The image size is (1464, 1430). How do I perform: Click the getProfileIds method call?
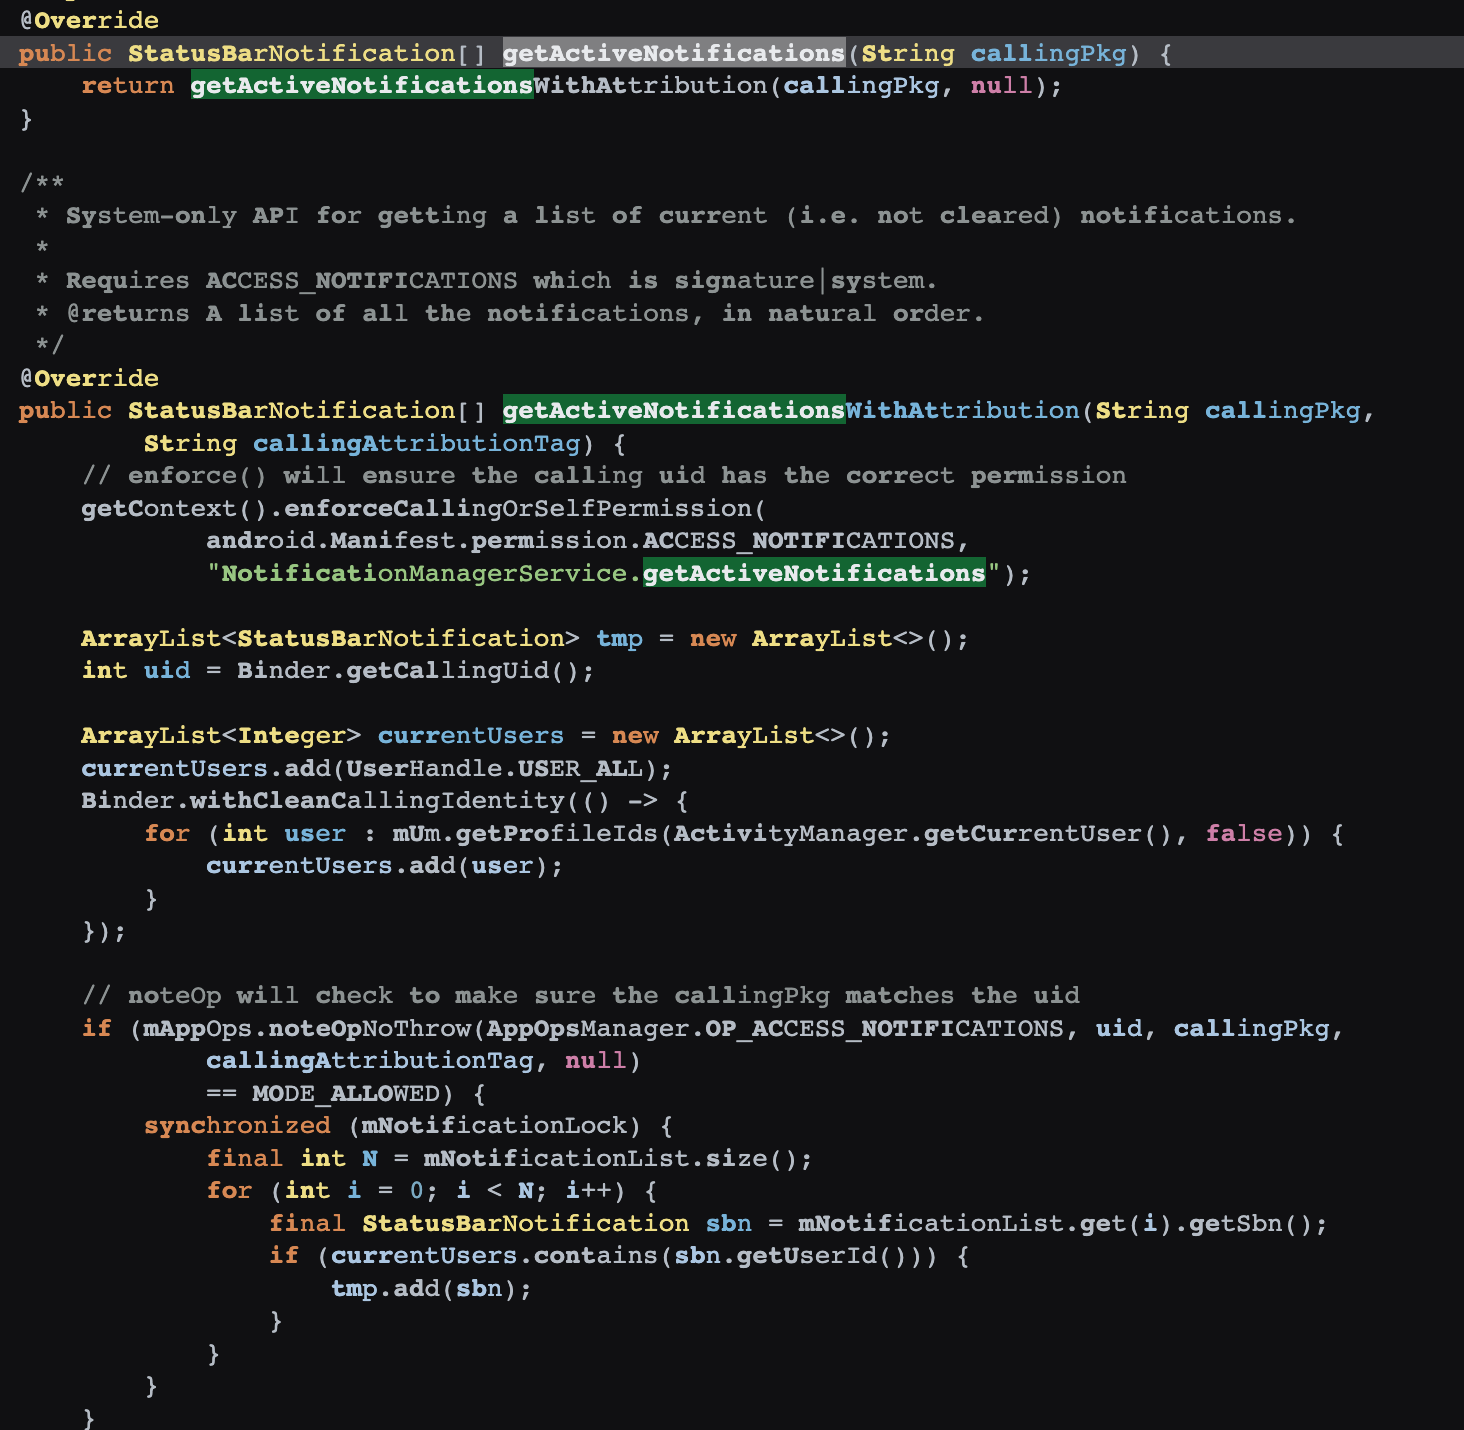click(557, 834)
